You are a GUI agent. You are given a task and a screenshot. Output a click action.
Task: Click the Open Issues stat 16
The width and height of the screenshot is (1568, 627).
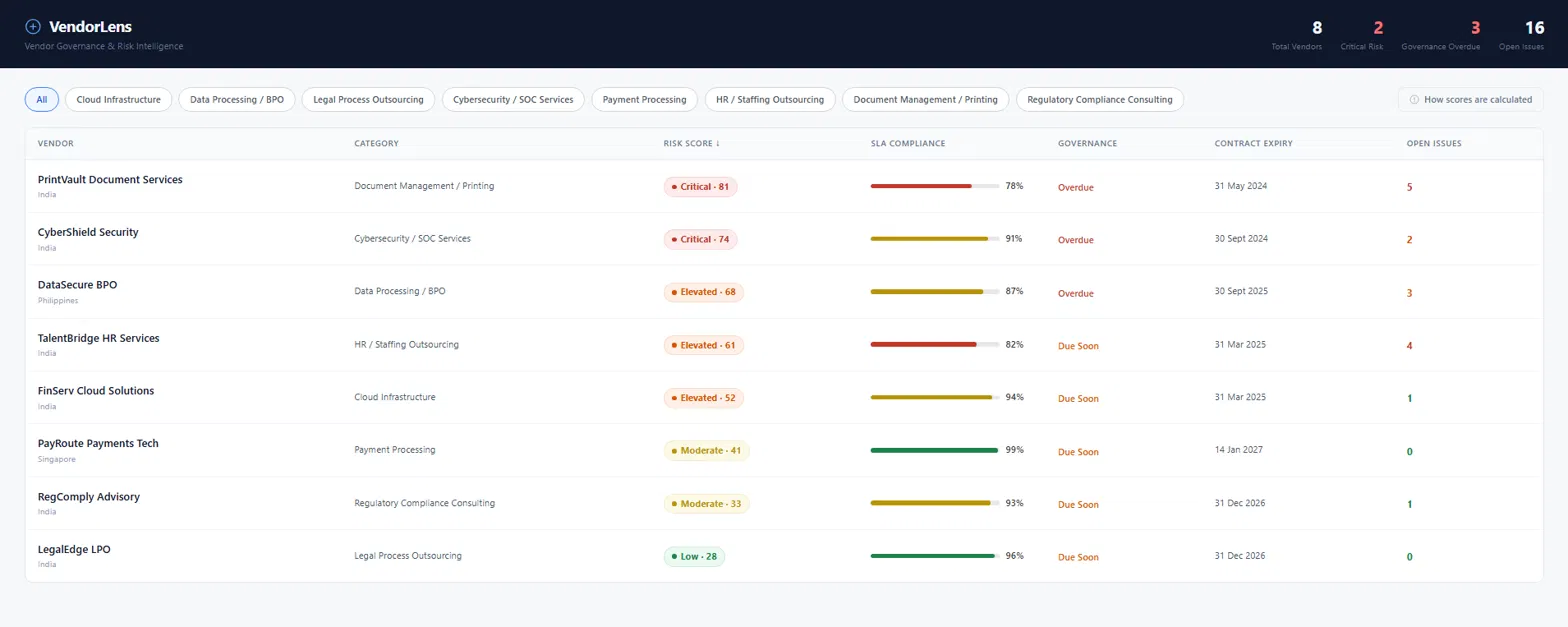click(x=1534, y=28)
